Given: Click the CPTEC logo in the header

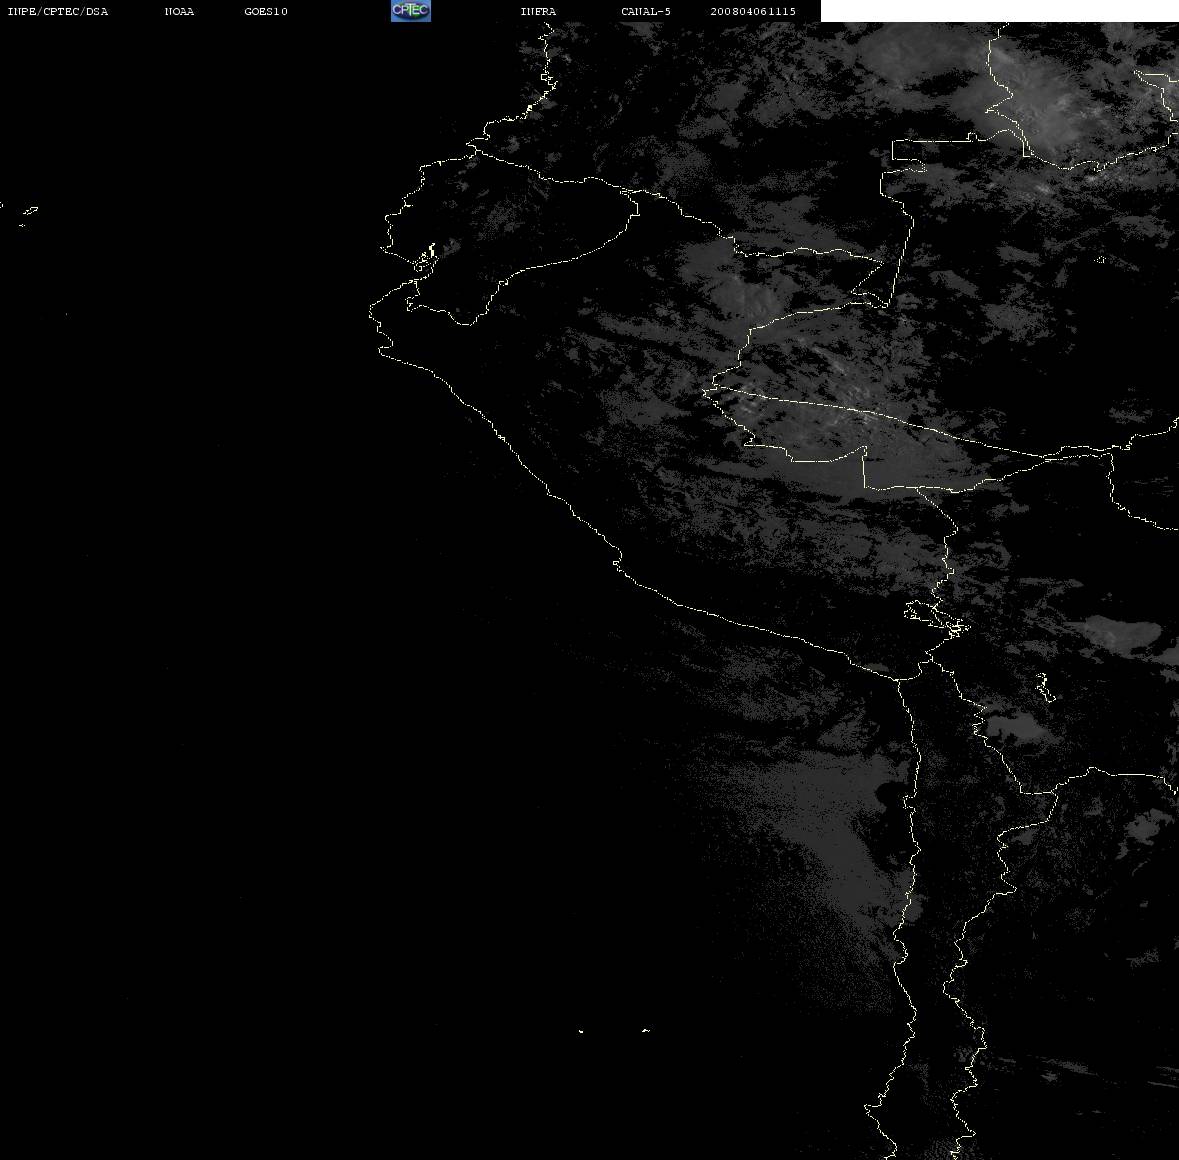Looking at the screenshot, I should 411,11.
